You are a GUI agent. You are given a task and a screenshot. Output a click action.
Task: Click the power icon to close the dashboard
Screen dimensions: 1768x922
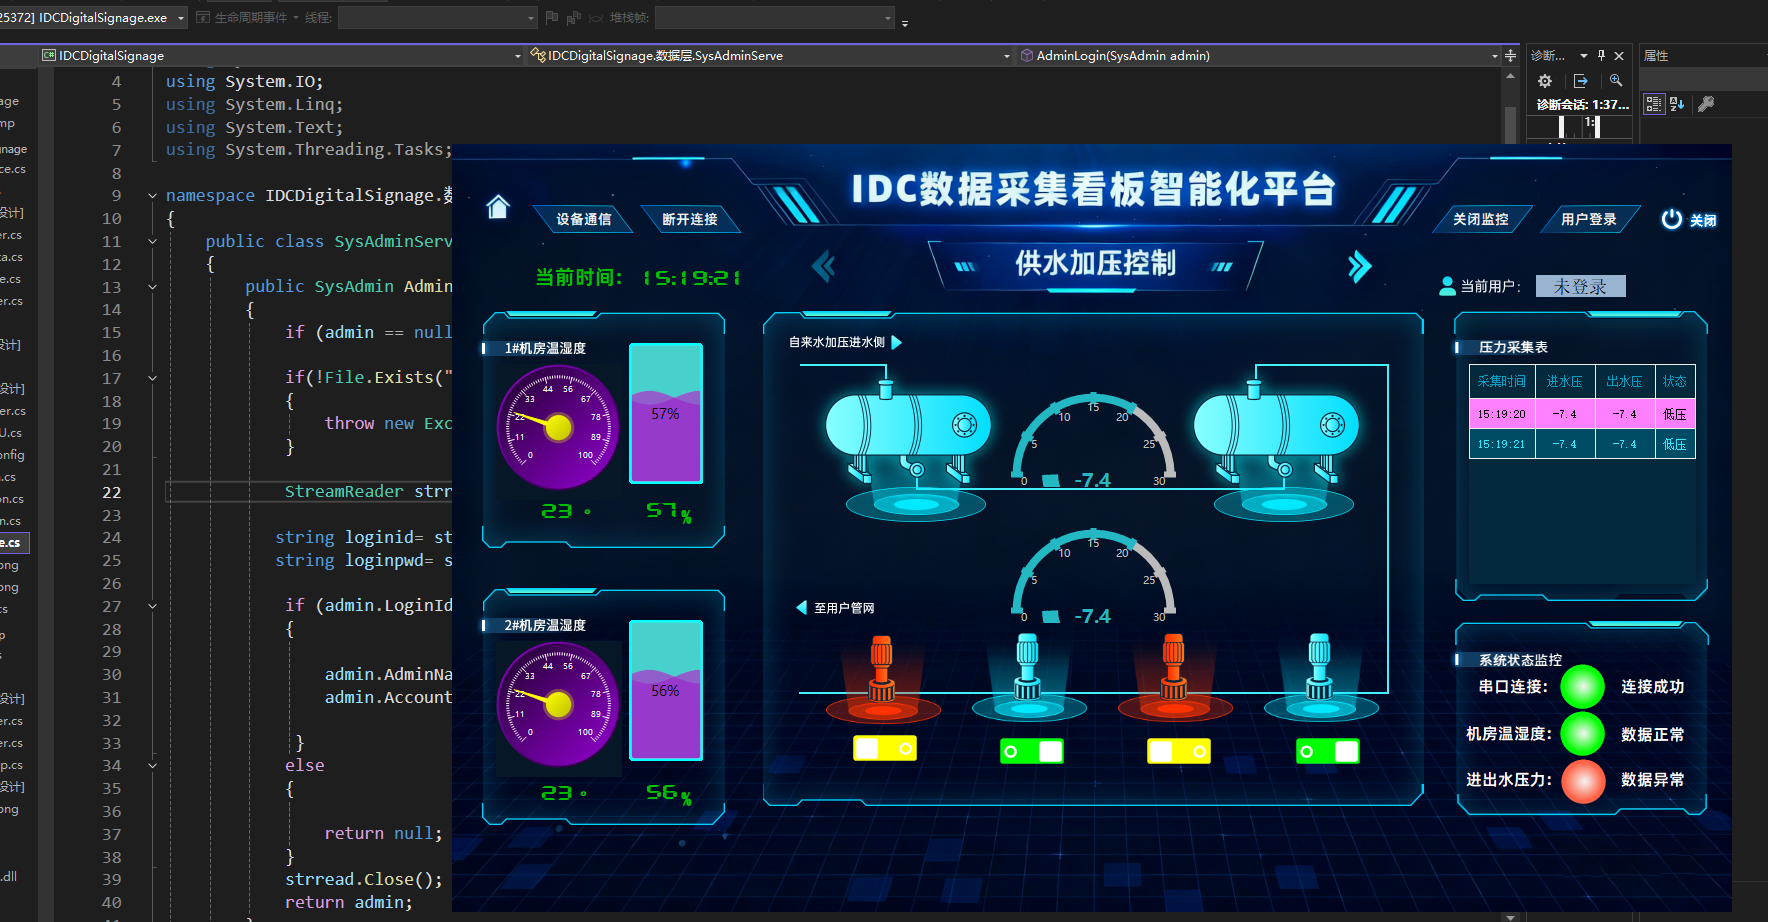pyautogui.click(x=1671, y=219)
